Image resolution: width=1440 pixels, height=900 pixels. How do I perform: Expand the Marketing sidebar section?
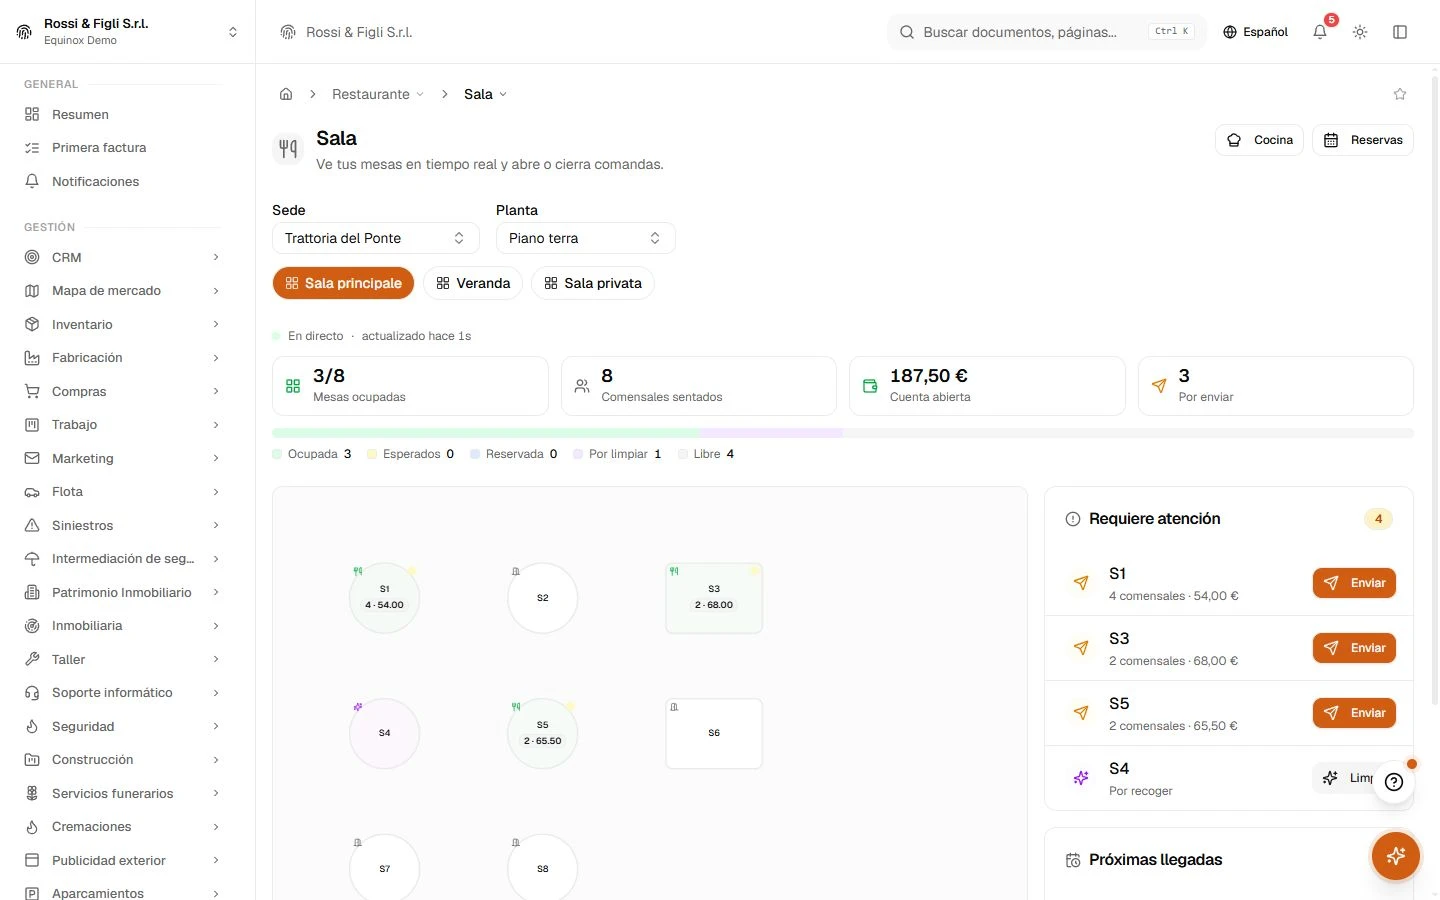coord(122,458)
